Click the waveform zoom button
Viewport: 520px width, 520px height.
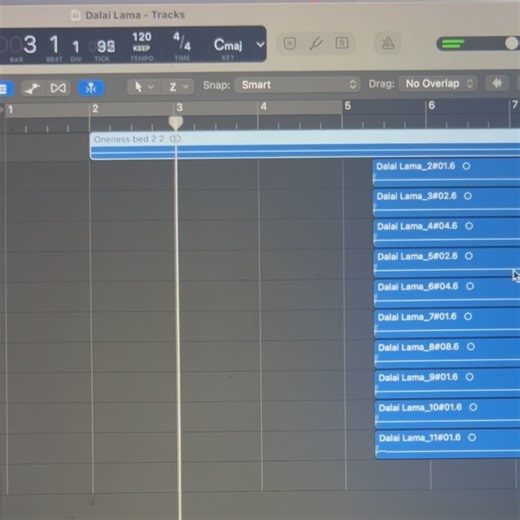point(497,83)
